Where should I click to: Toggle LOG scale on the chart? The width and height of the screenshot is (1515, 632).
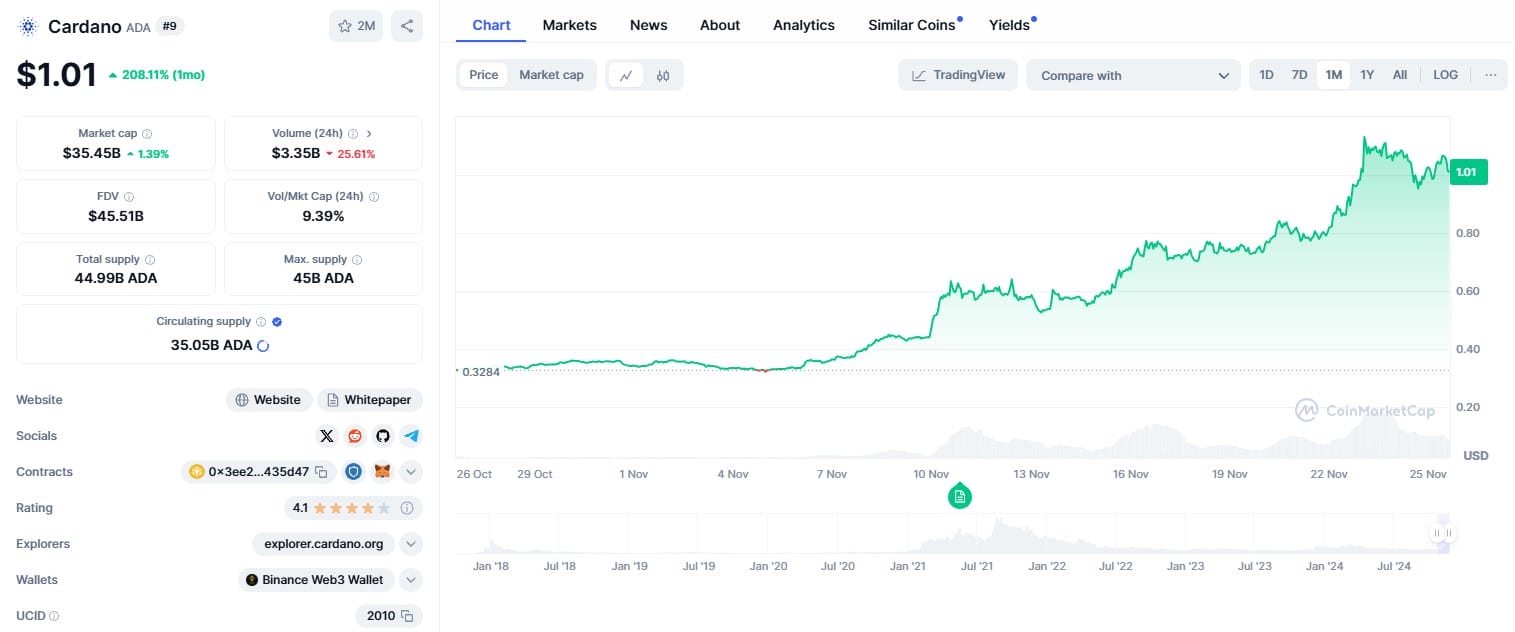tap(1445, 75)
